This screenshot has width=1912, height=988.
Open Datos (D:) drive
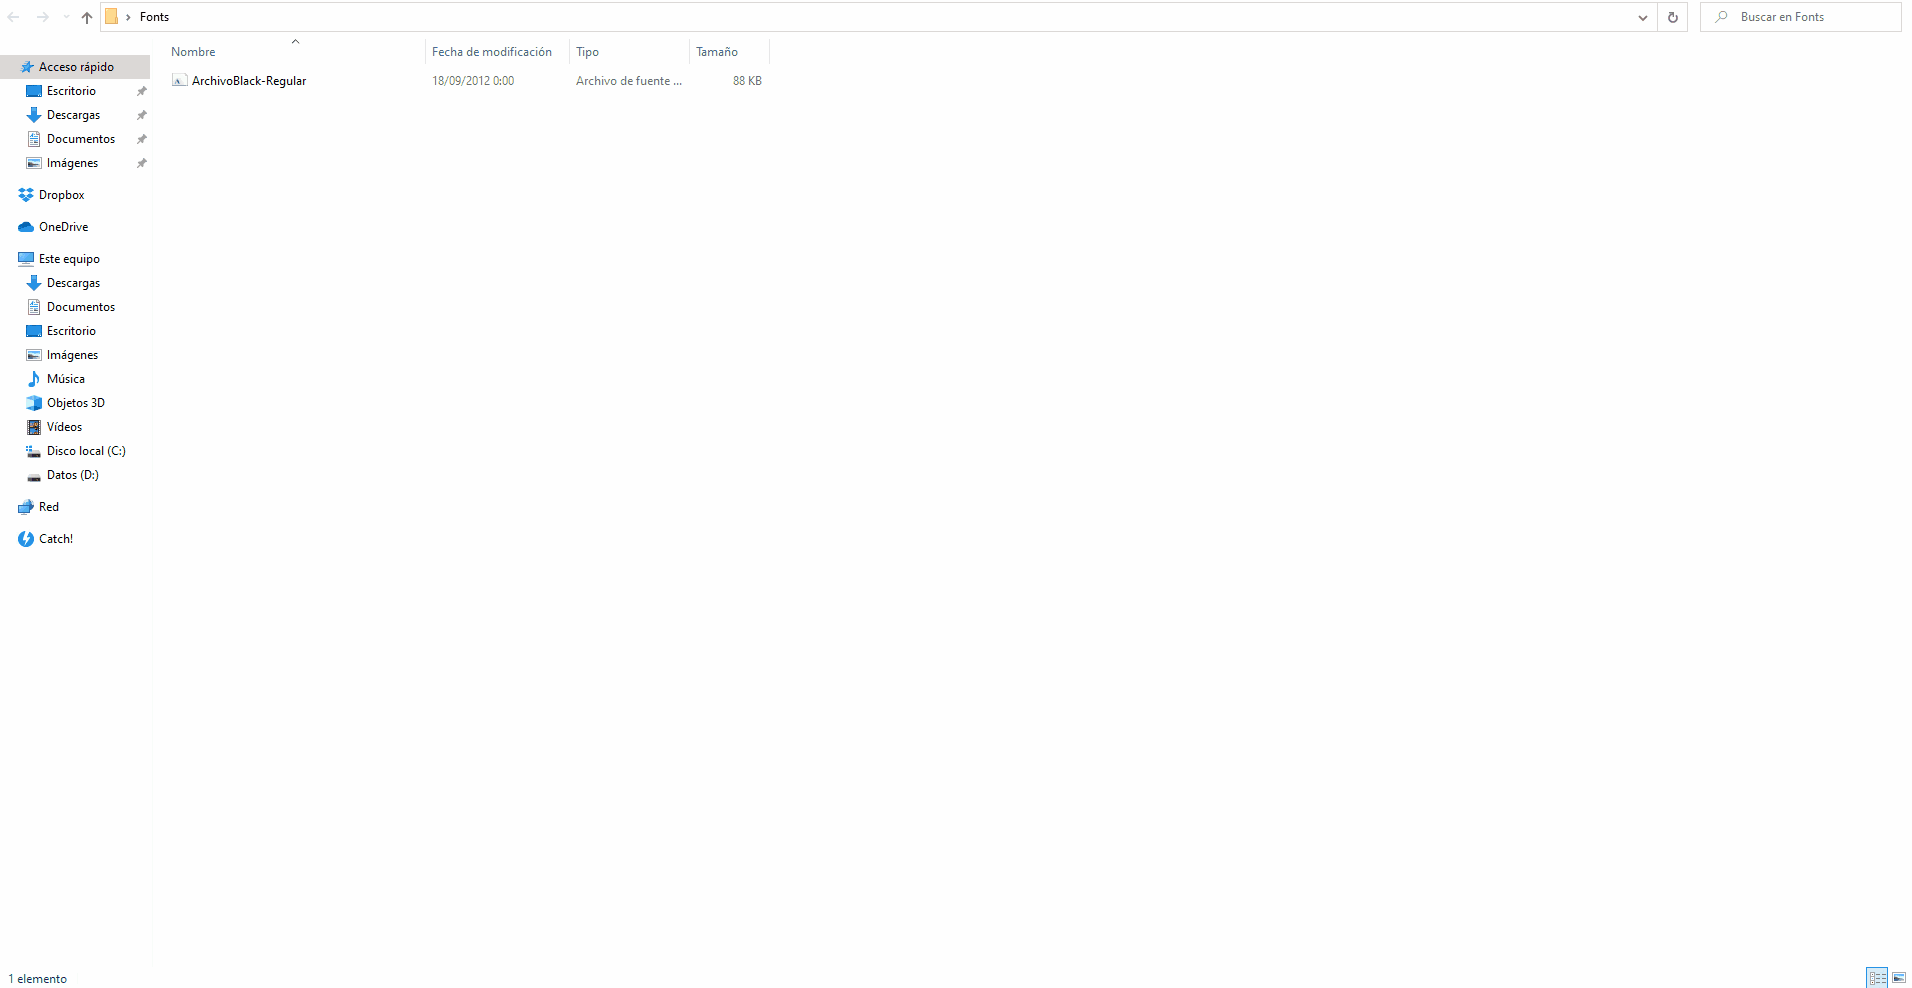pyautogui.click(x=72, y=475)
